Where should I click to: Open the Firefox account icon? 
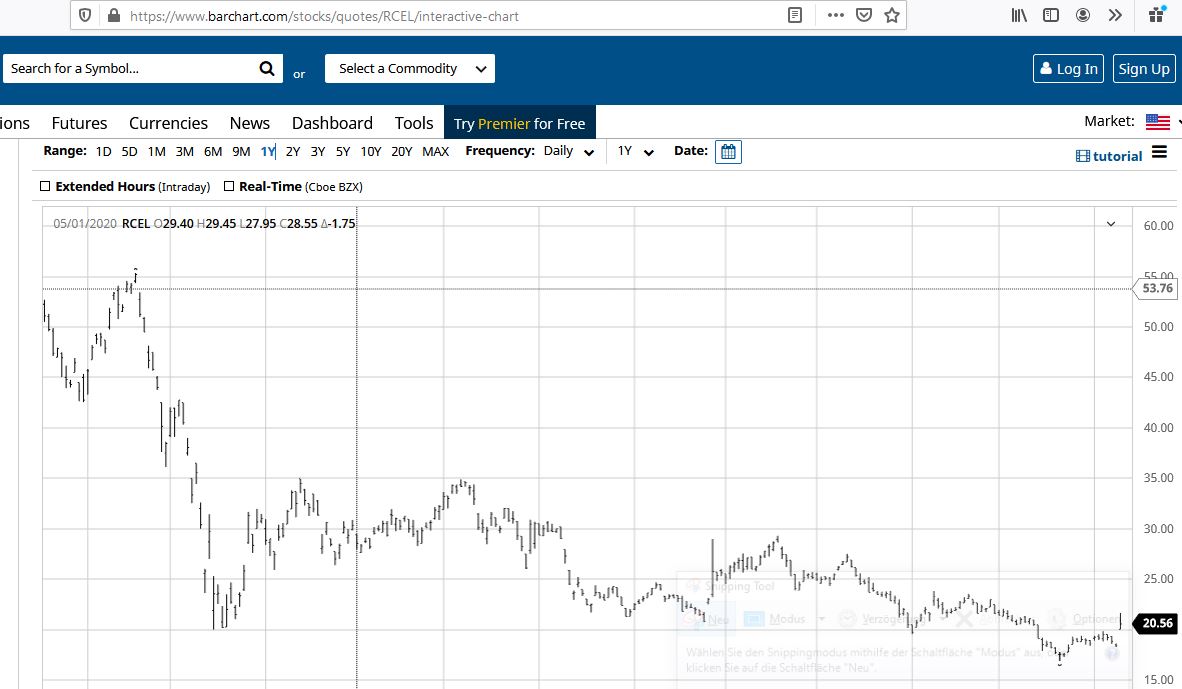pos(1083,15)
